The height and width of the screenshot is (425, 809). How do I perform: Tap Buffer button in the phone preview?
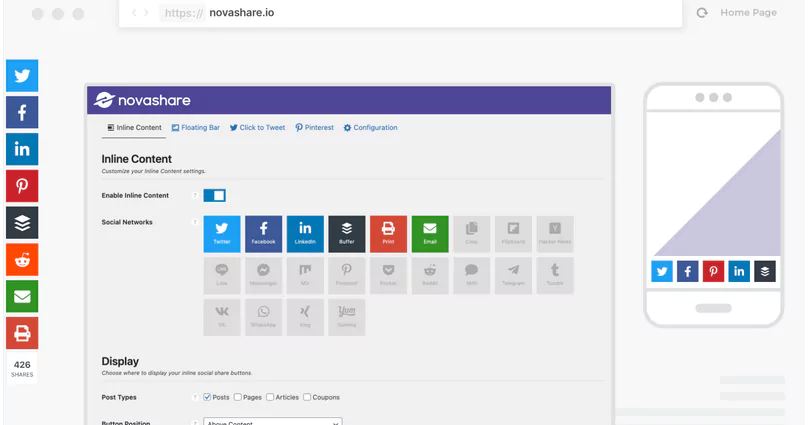click(x=765, y=271)
